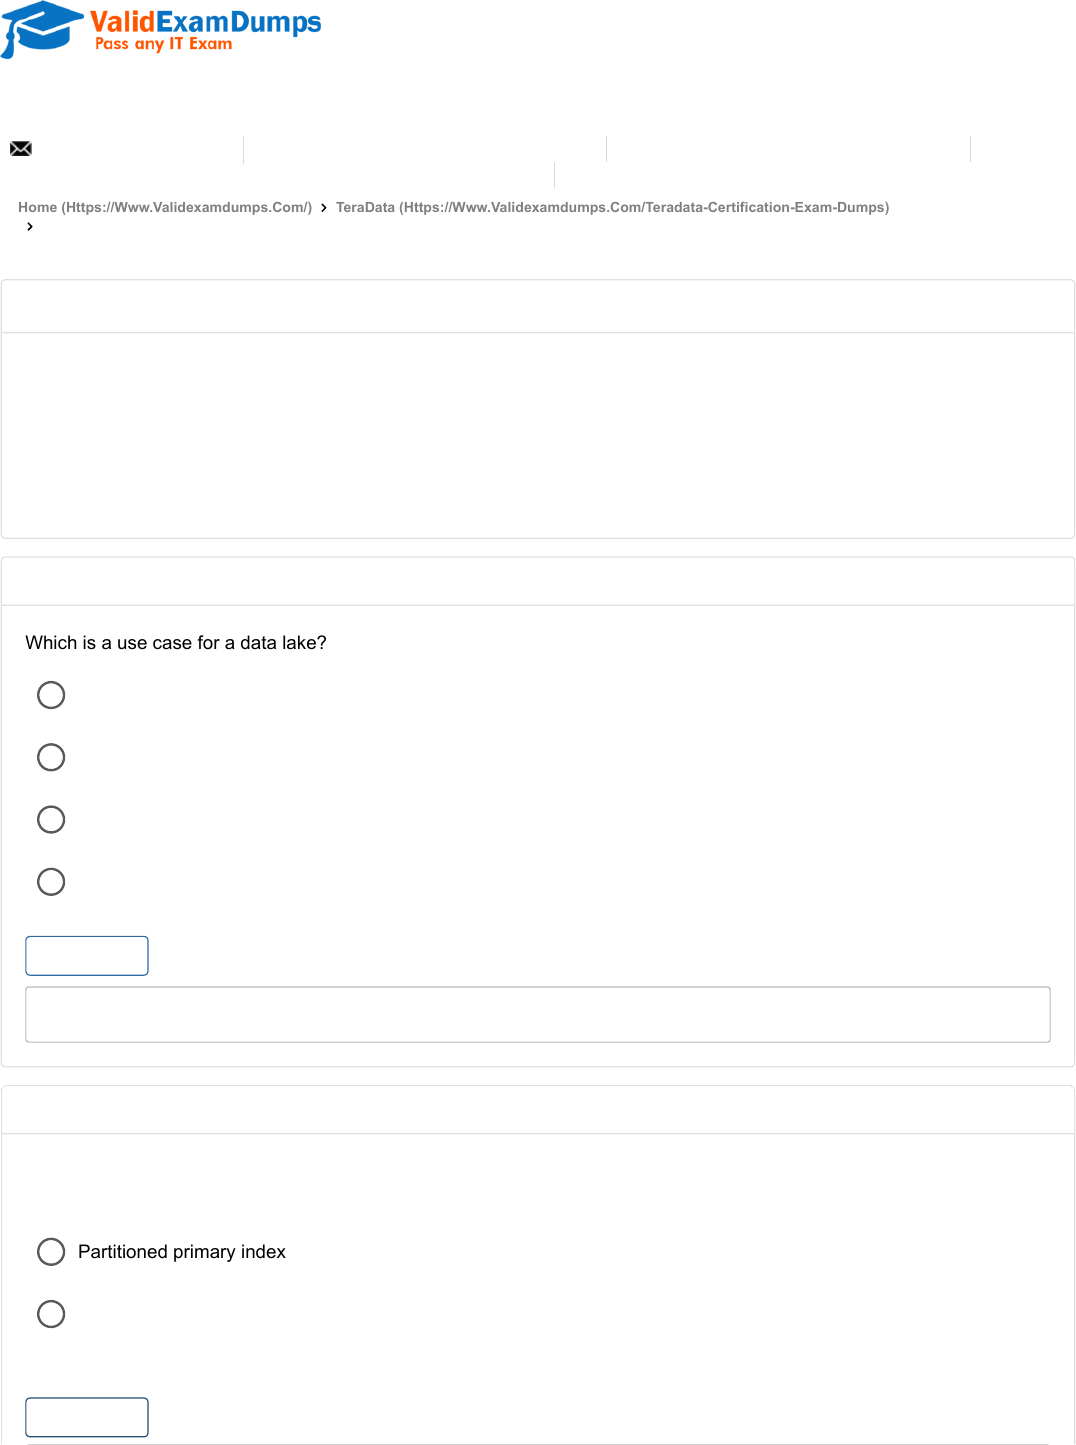Open the Home breadcrumb link

tap(165, 208)
